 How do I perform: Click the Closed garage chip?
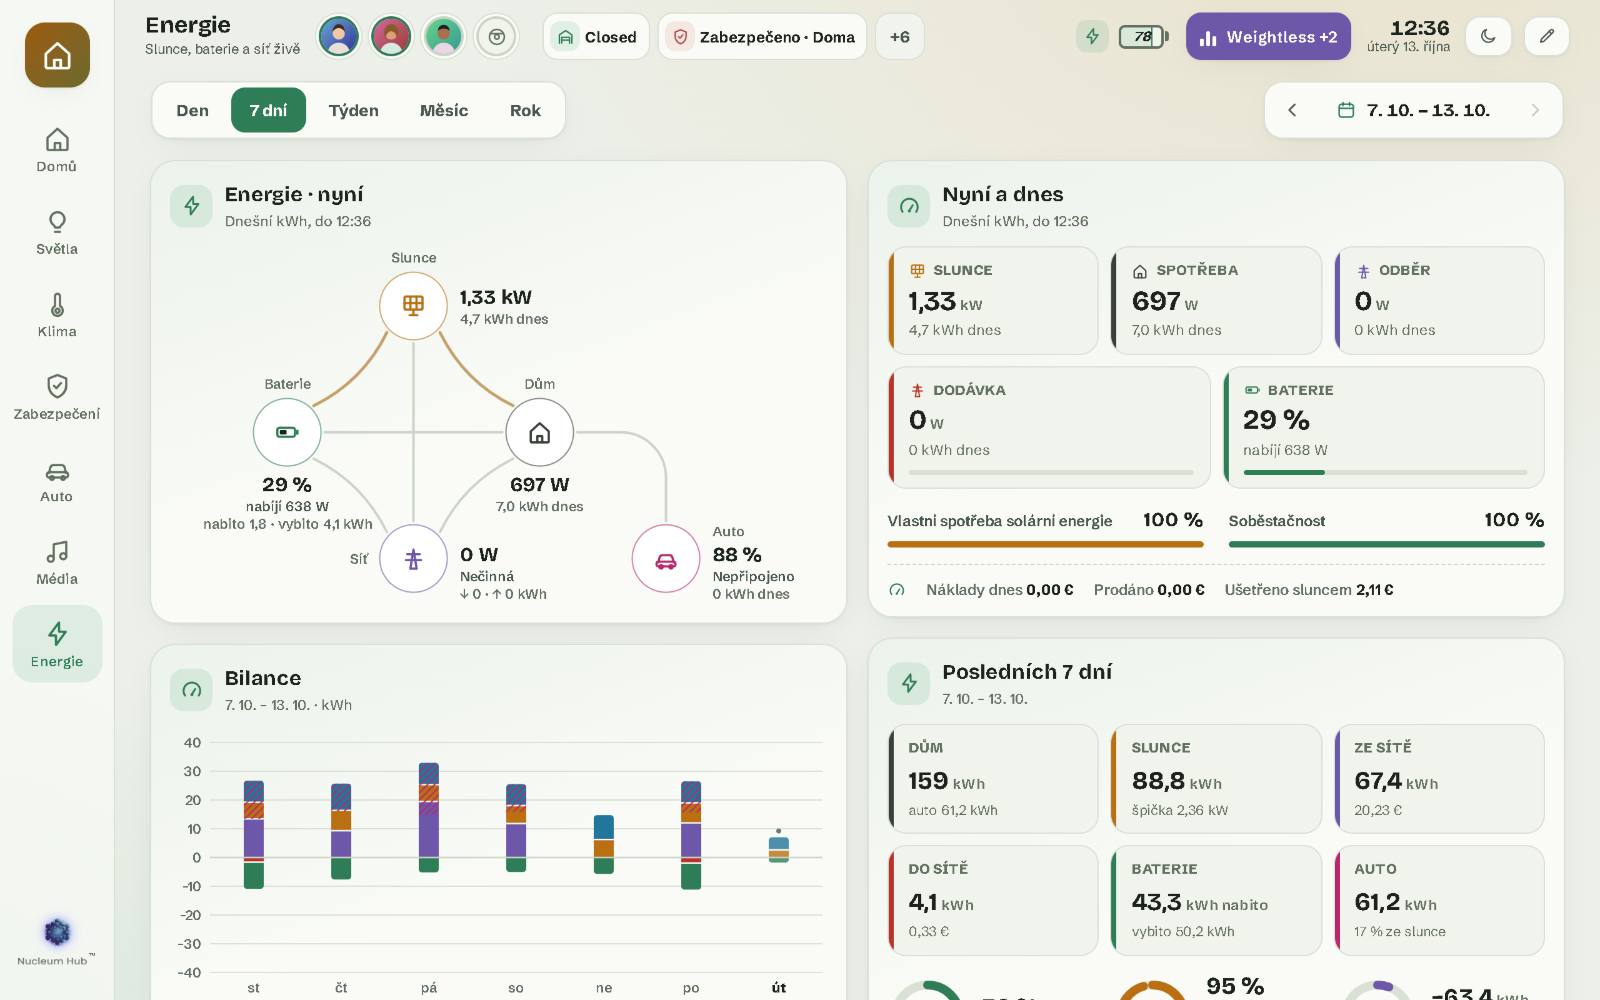click(x=596, y=37)
